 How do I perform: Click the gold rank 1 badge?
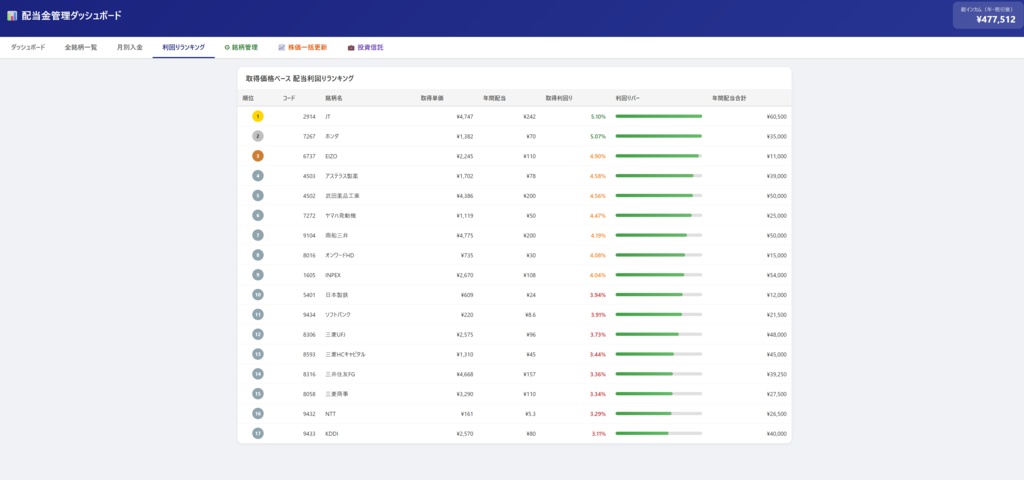click(258, 116)
